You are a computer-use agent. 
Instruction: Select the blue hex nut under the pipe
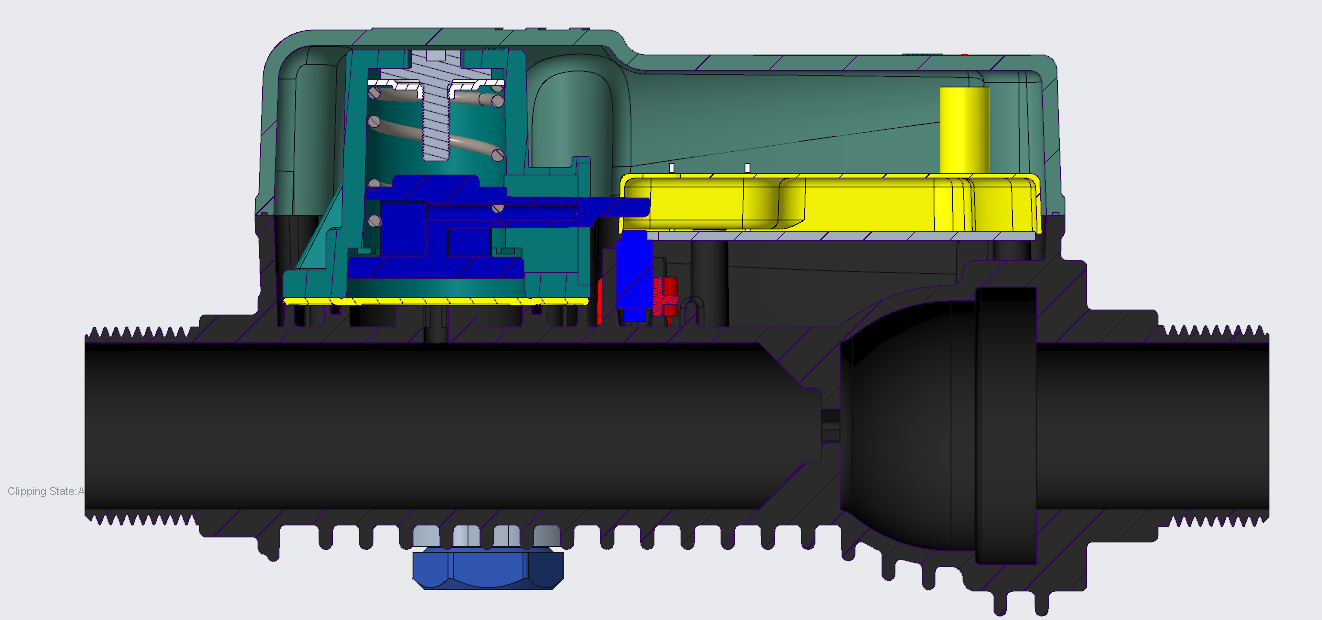(488, 568)
